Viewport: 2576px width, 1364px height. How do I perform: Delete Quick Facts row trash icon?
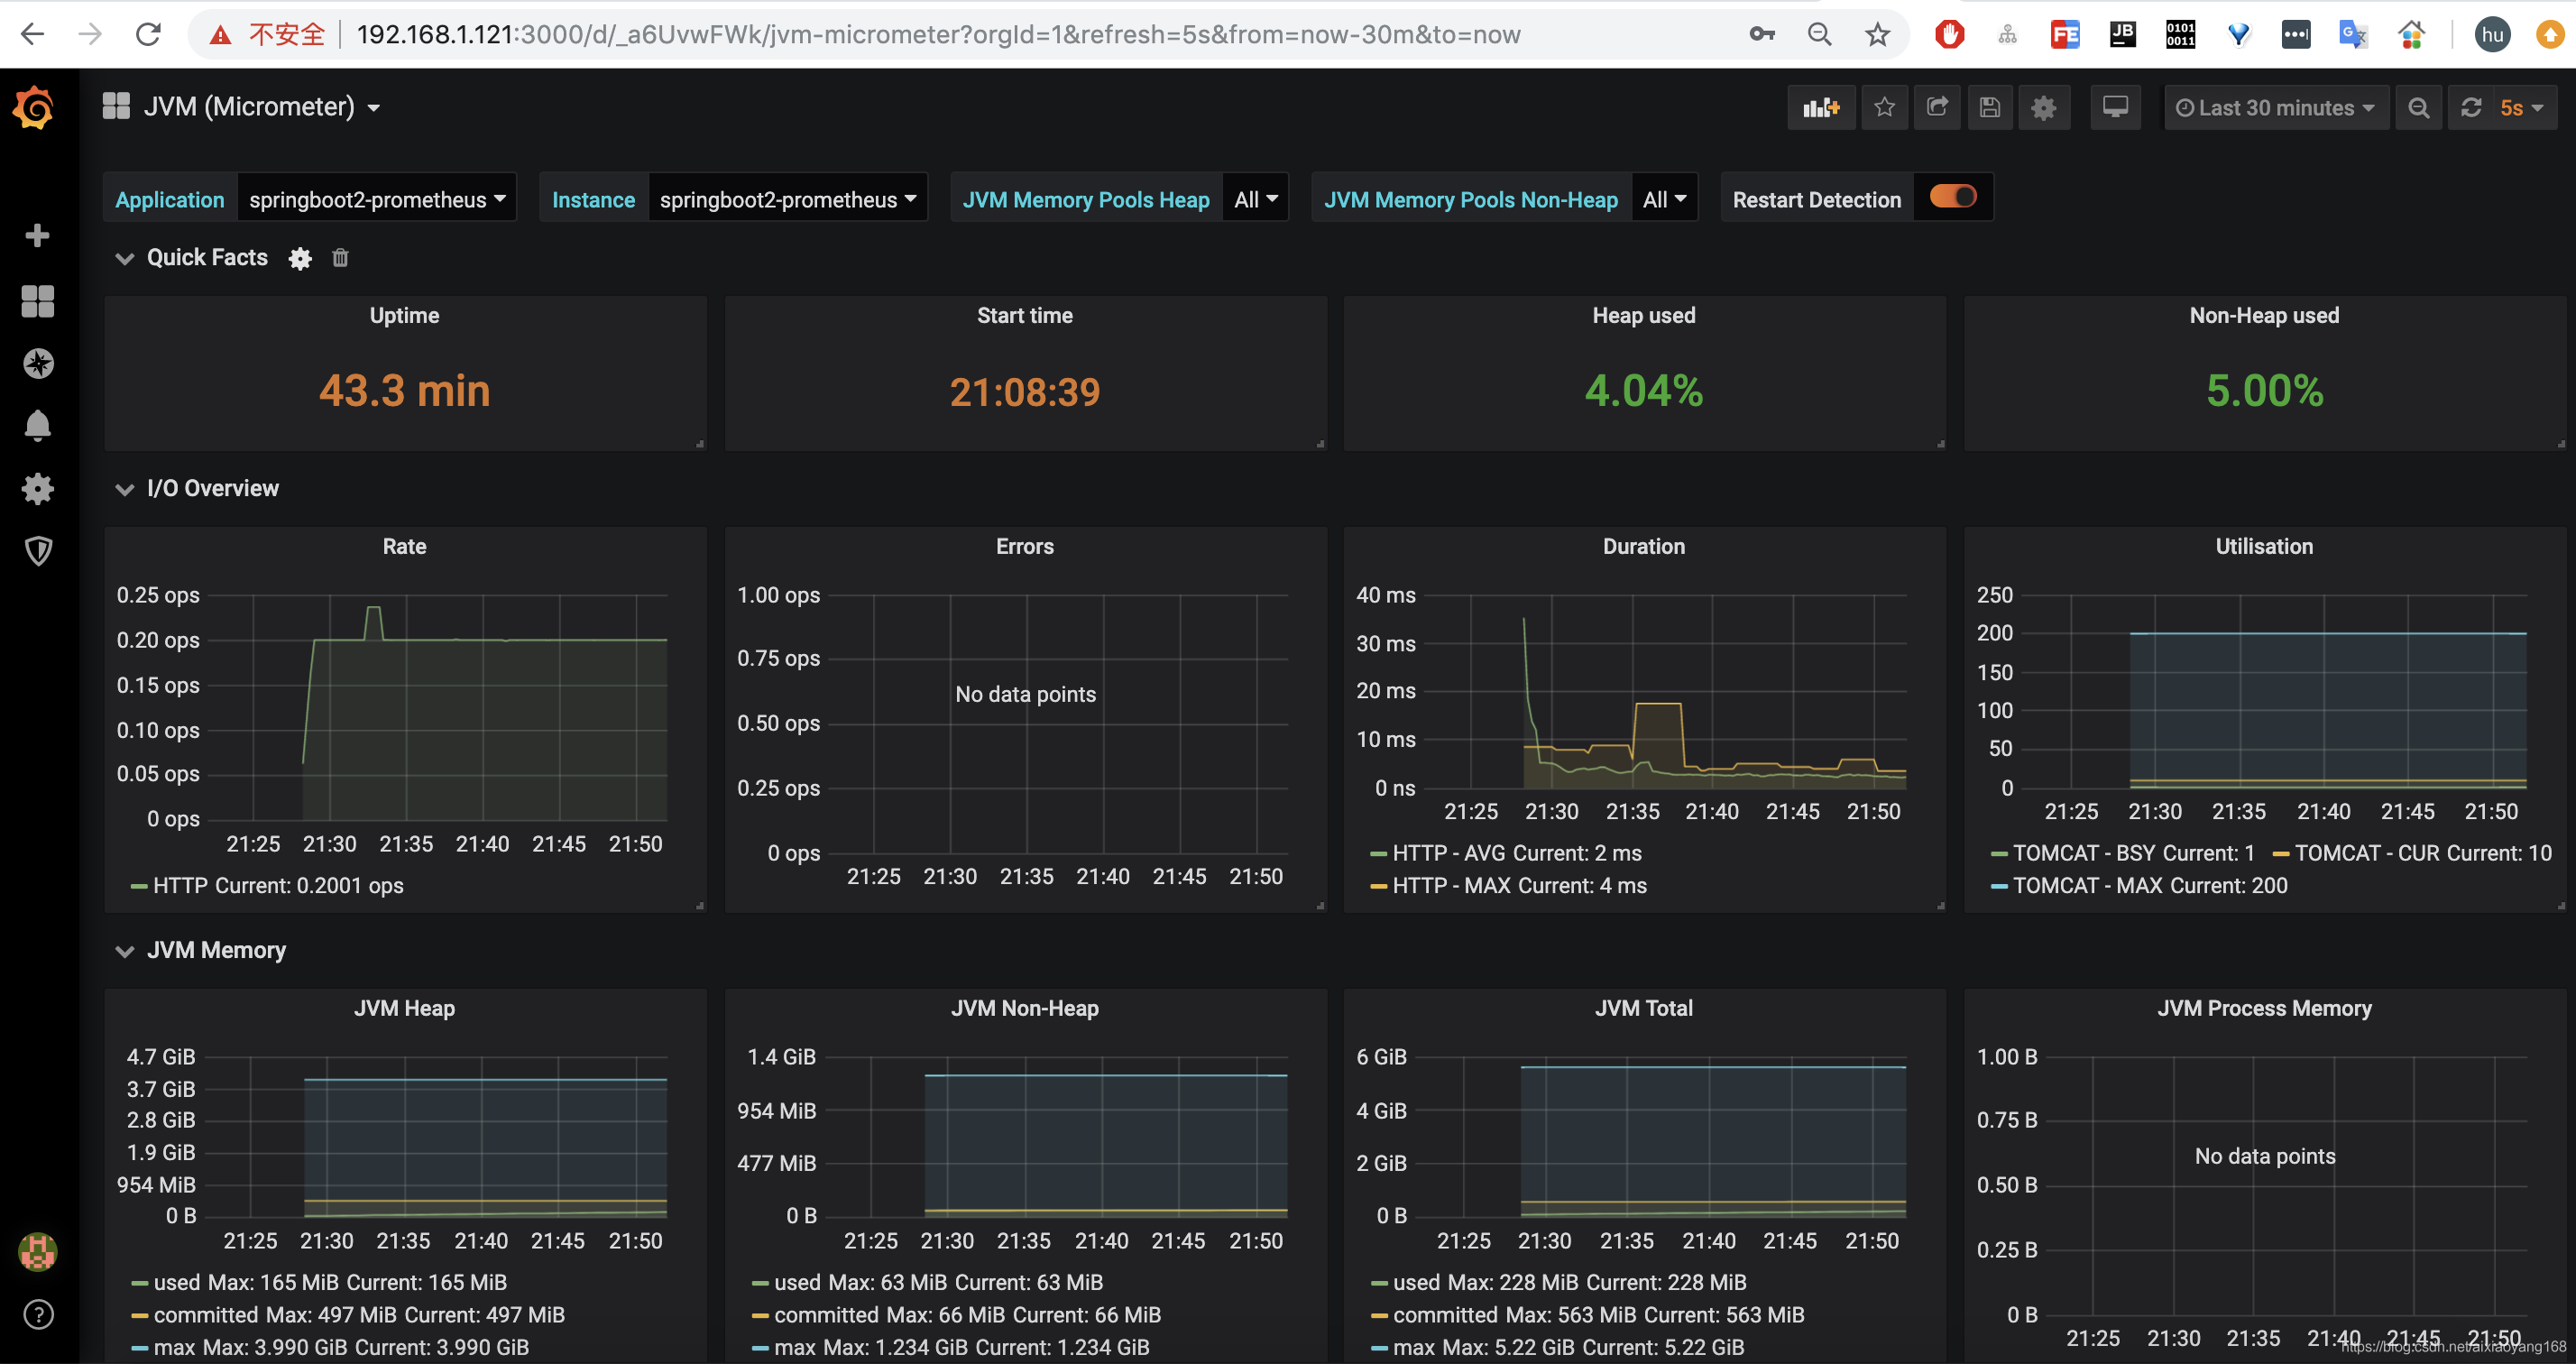click(x=340, y=258)
